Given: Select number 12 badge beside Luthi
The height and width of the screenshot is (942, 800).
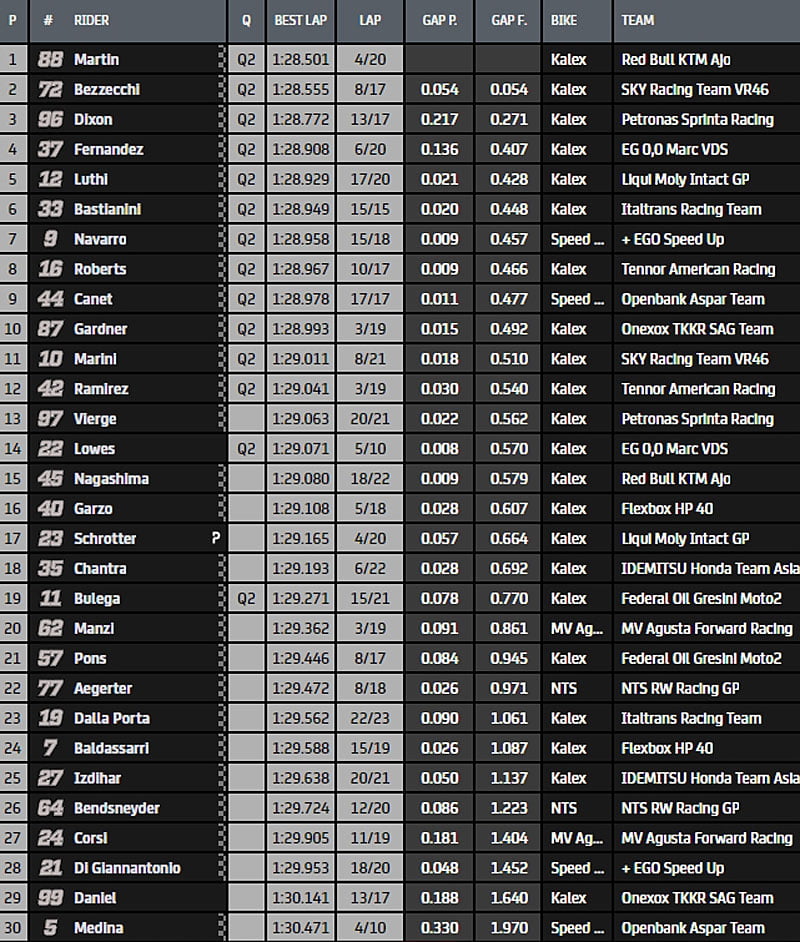Looking at the screenshot, I should 50,179.
